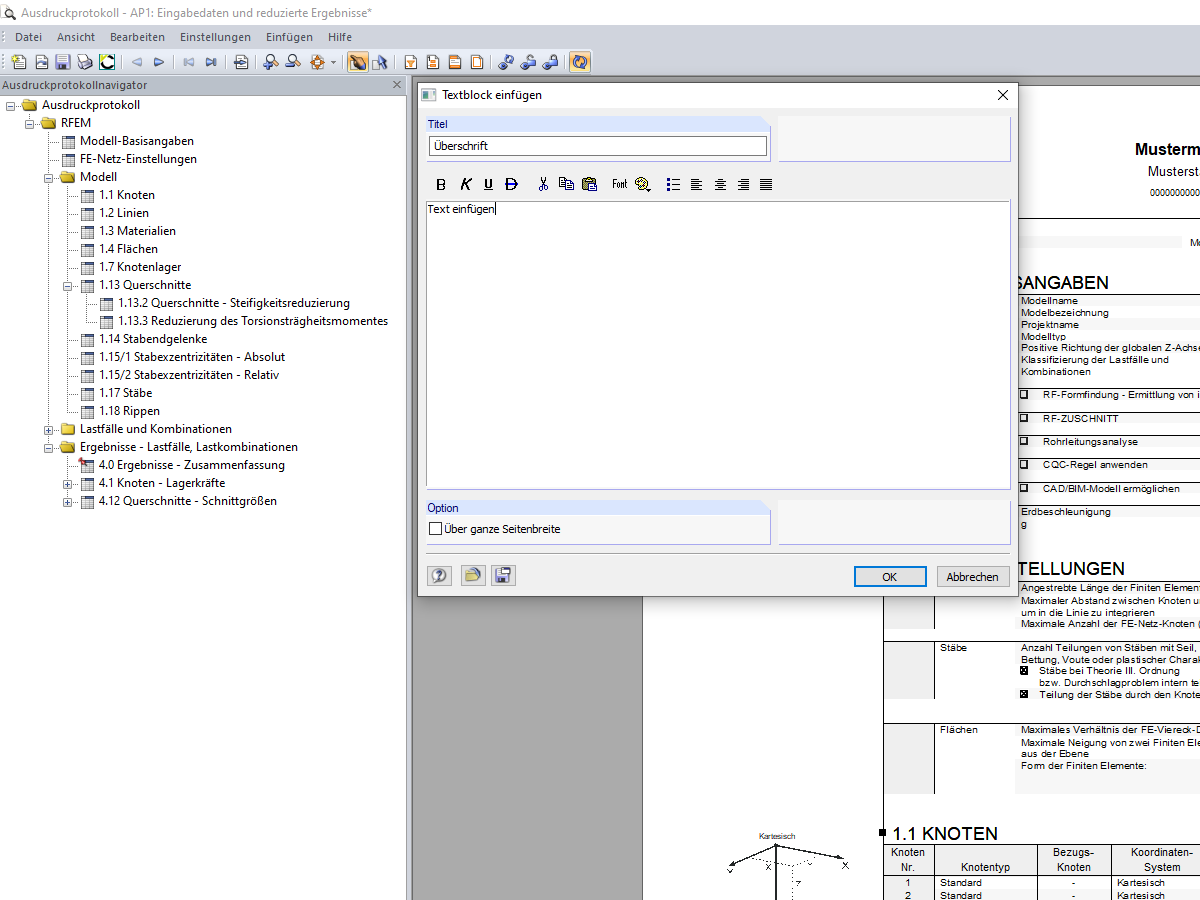The height and width of the screenshot is (900, 1200).
Task: Open the Hilfe menu
Action: click(340, 37)
